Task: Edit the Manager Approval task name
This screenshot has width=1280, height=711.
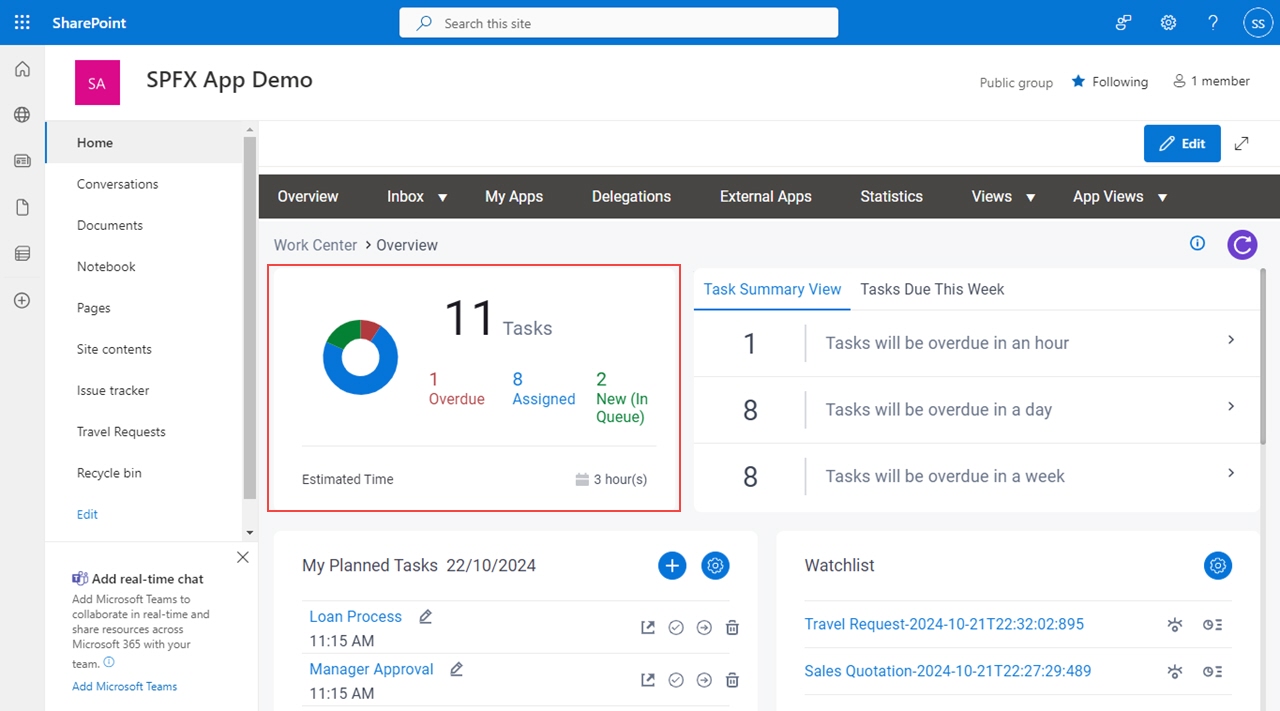Action: tap(457, 669)
